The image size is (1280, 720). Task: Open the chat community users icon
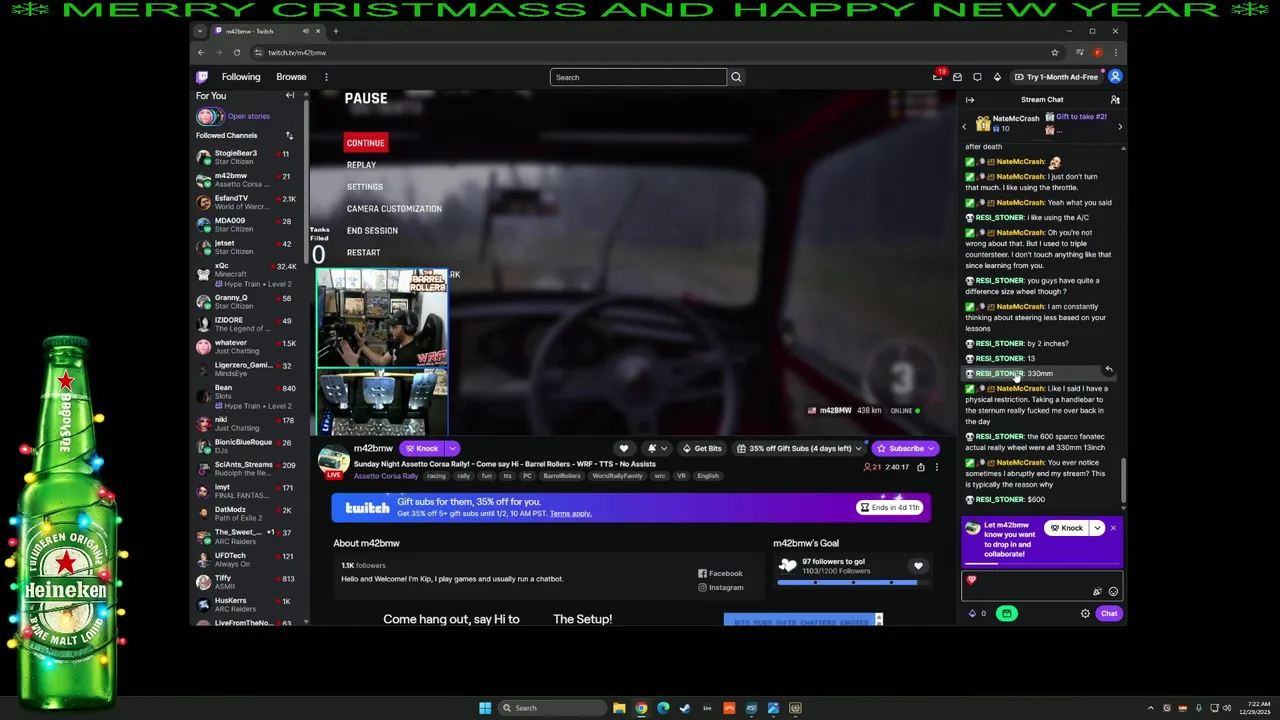coord(1115,100)
